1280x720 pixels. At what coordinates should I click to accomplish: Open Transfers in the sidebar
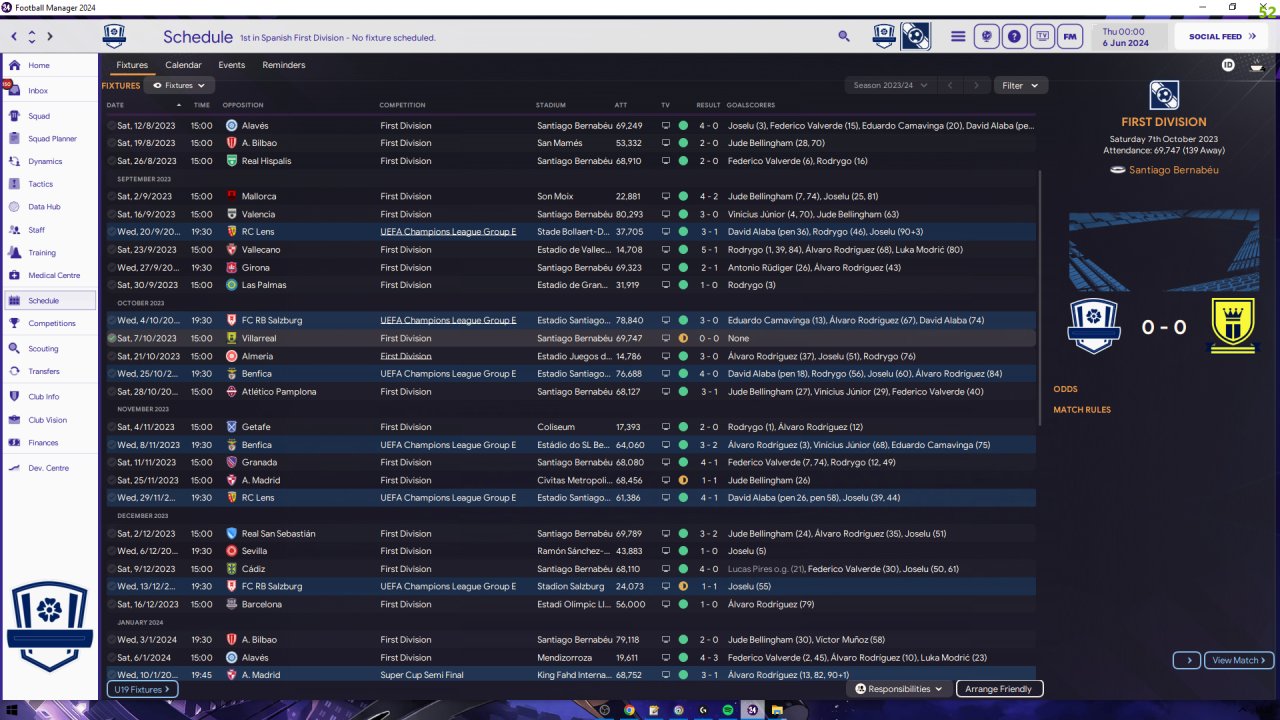pos(50,371)
